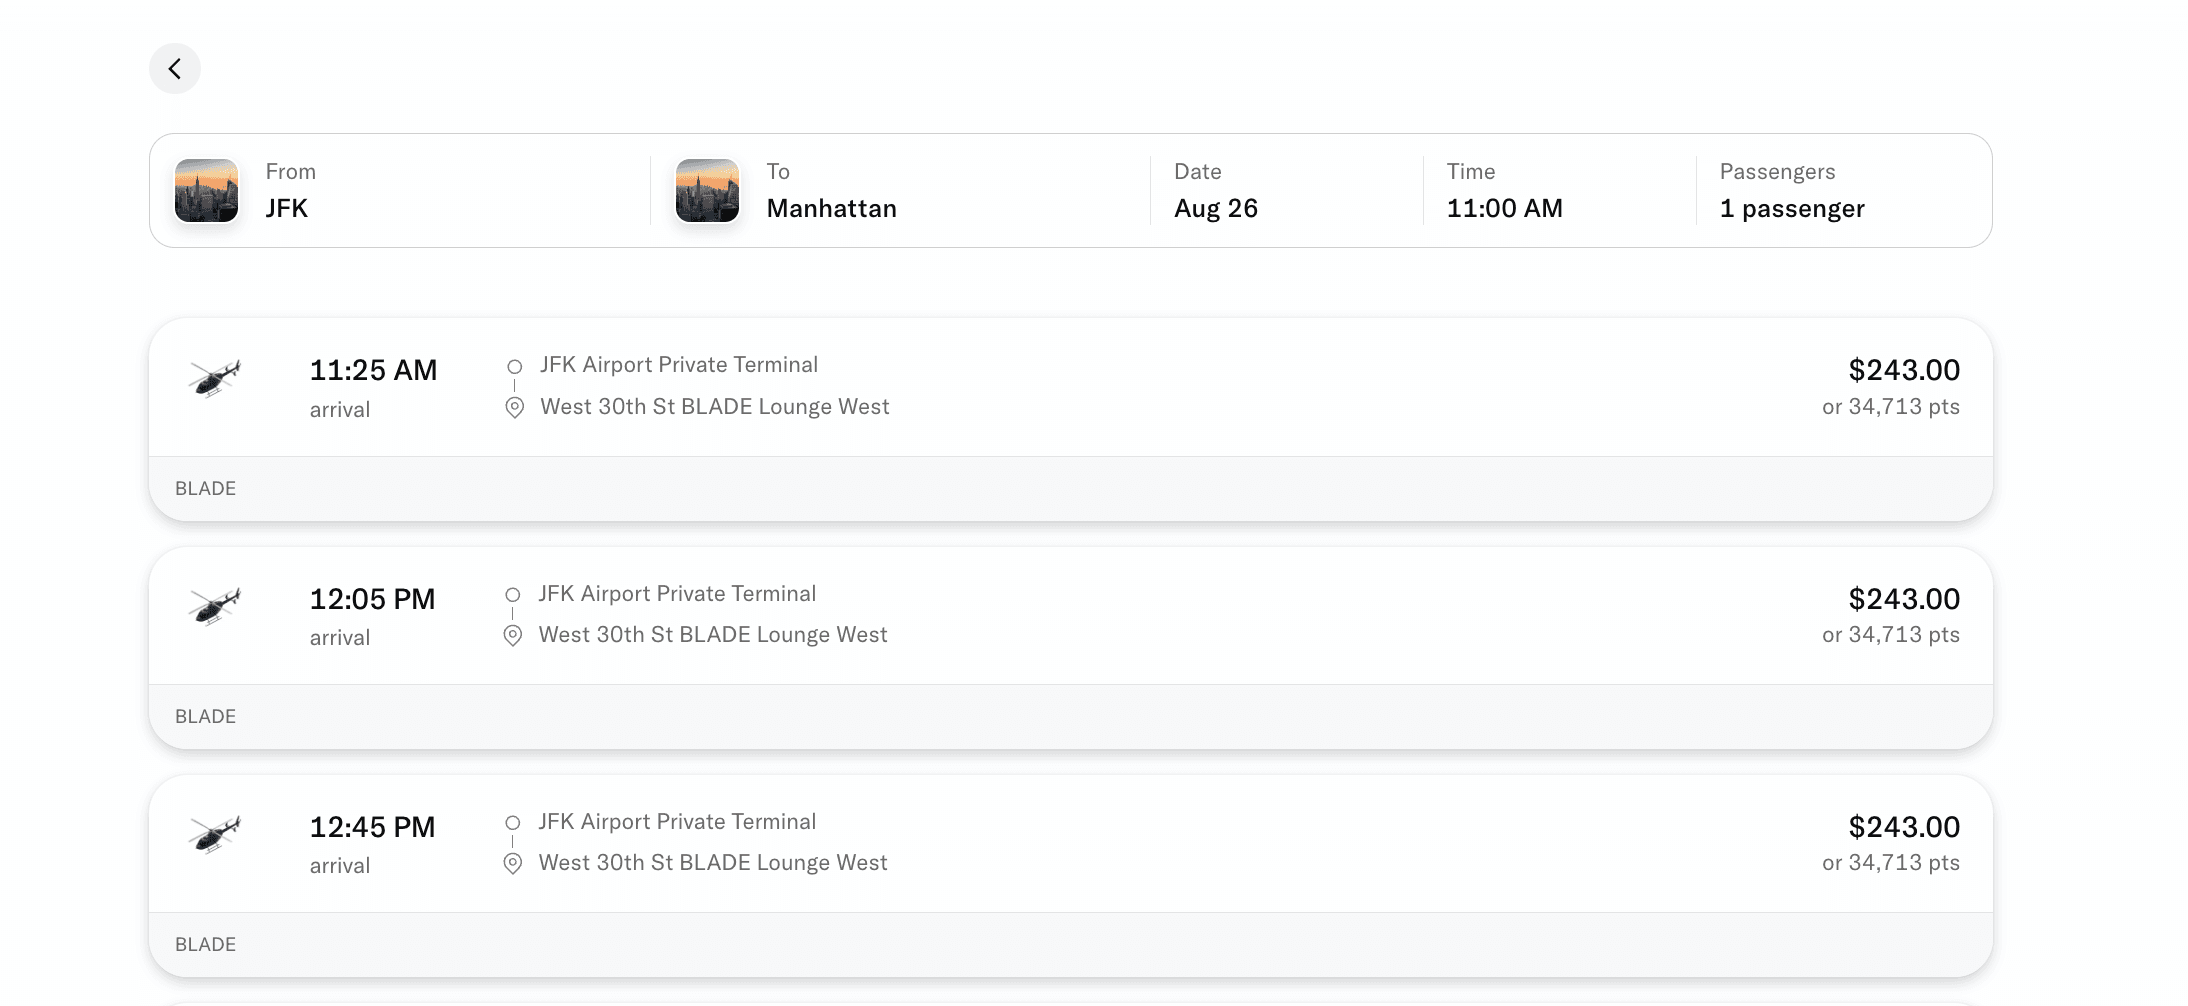Click the $243.00 price on 12:45 PM flight
Screen dimensions: 2188x1006
(1904, 827)
